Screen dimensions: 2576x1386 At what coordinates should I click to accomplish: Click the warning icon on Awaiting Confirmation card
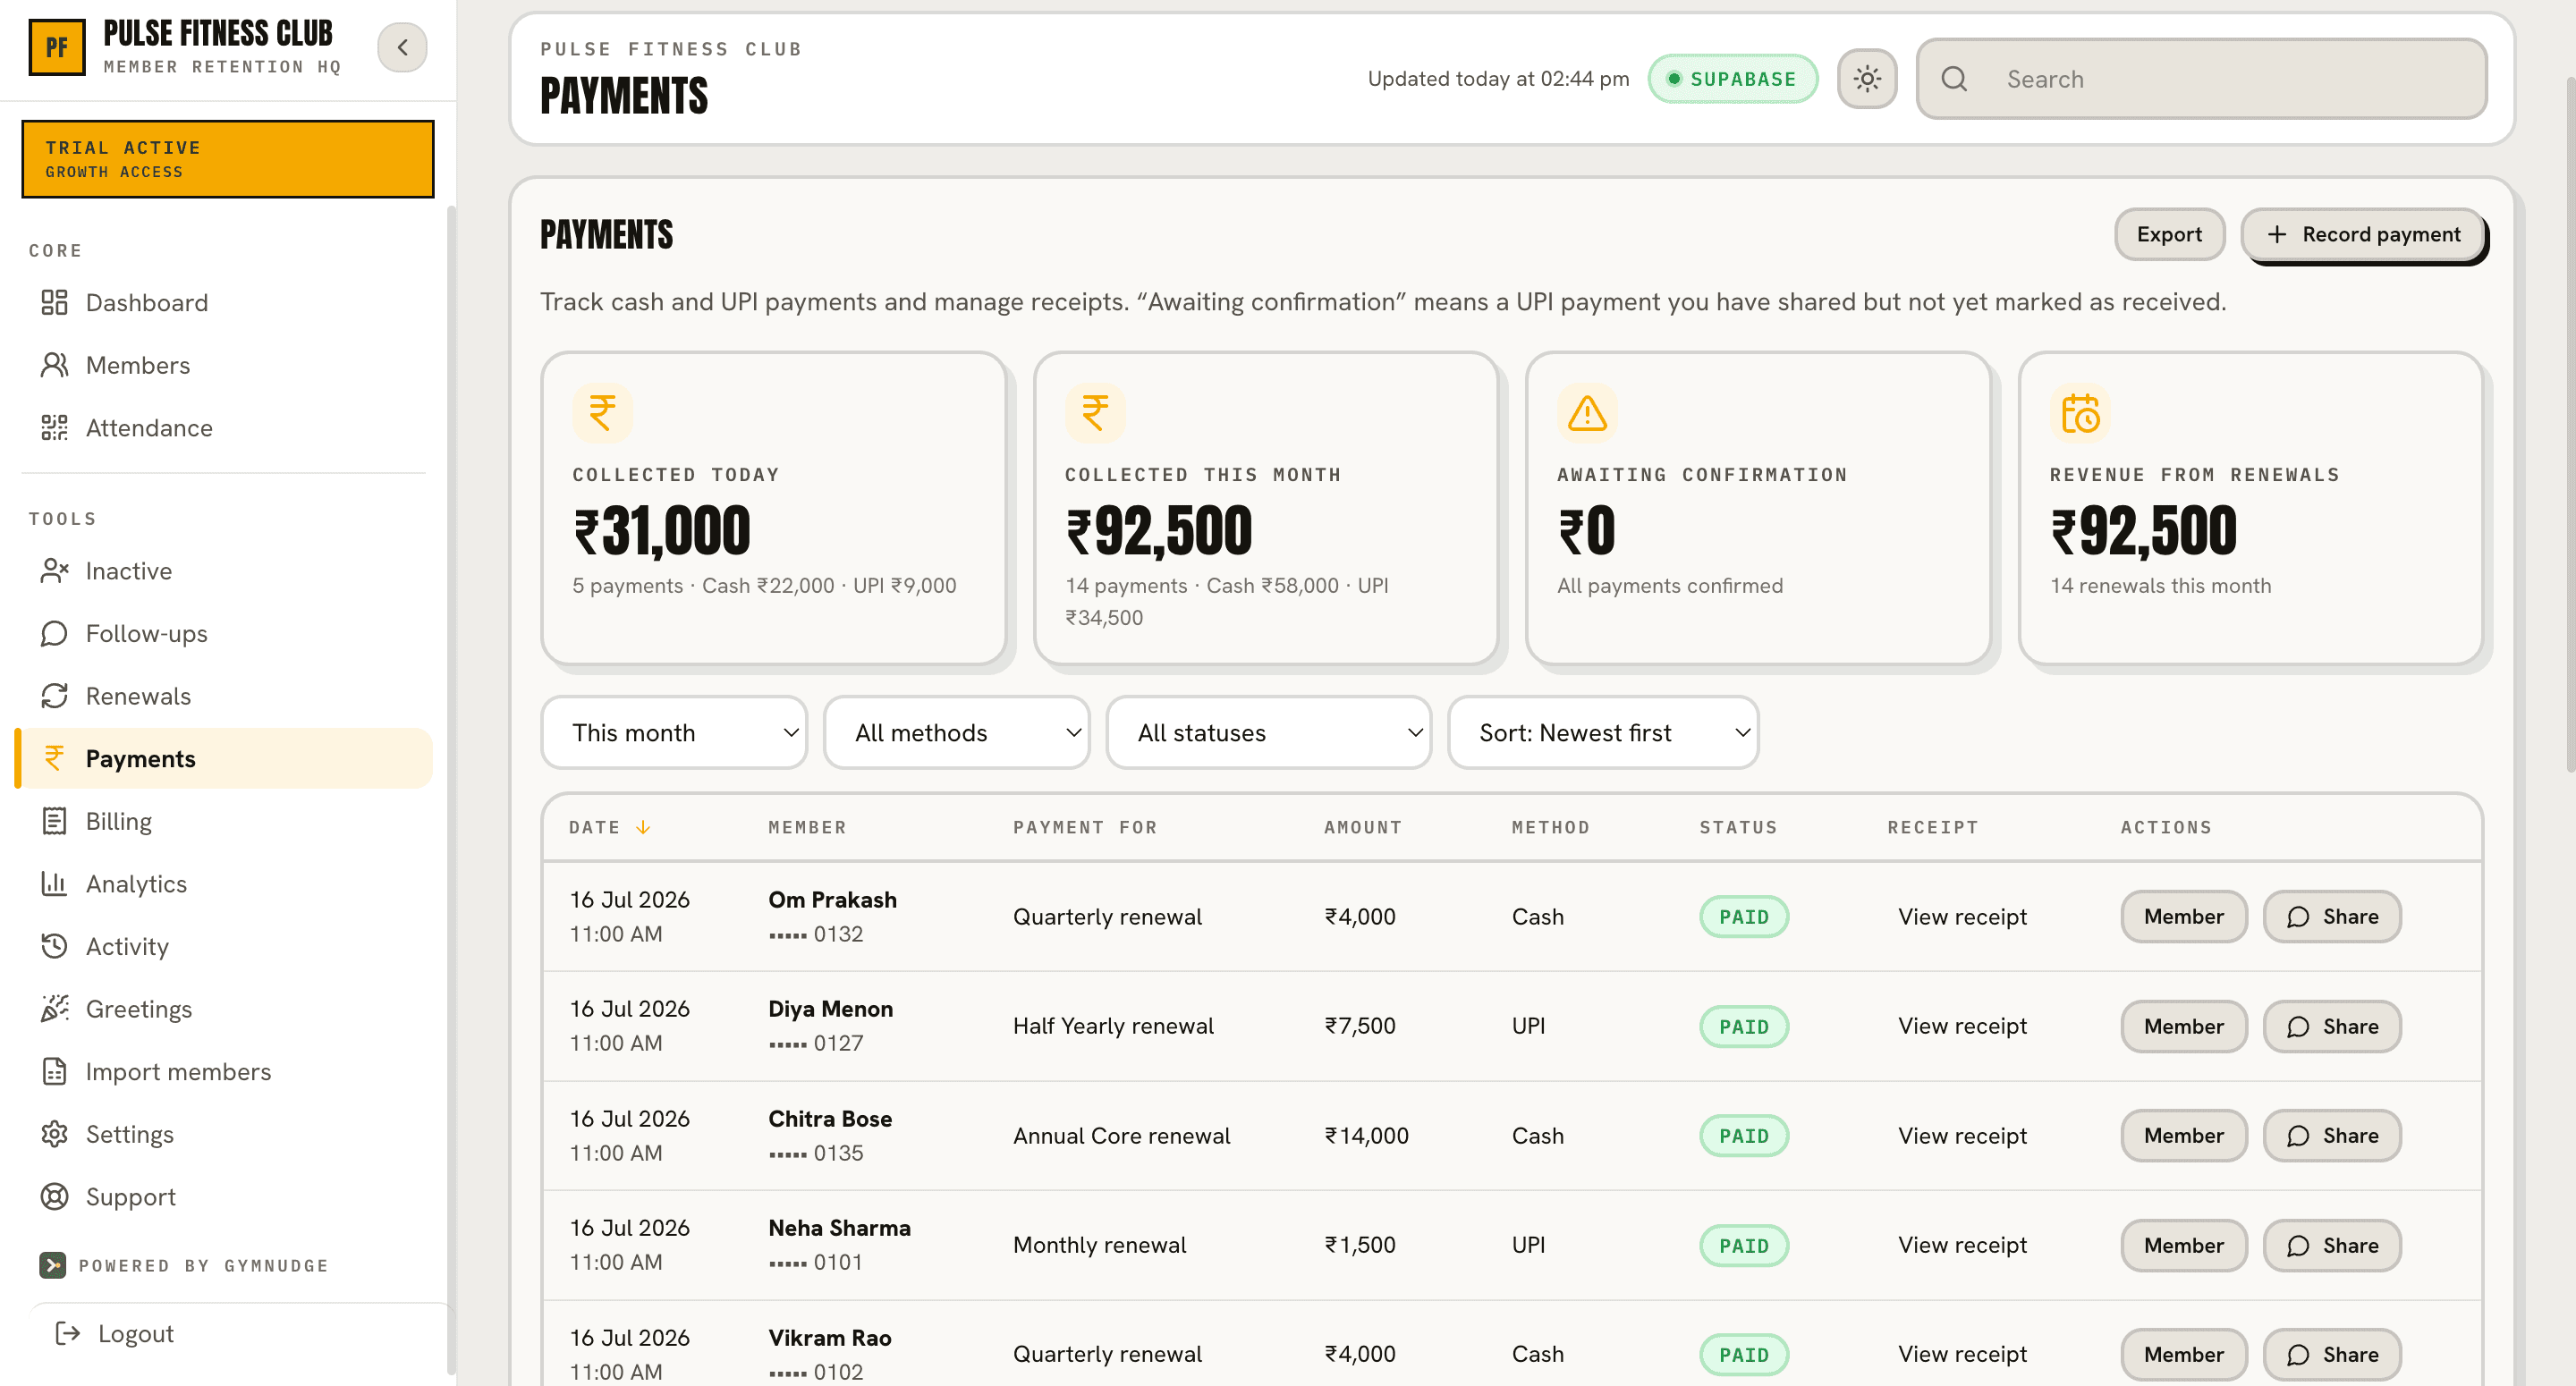(x=1587, y=413)
